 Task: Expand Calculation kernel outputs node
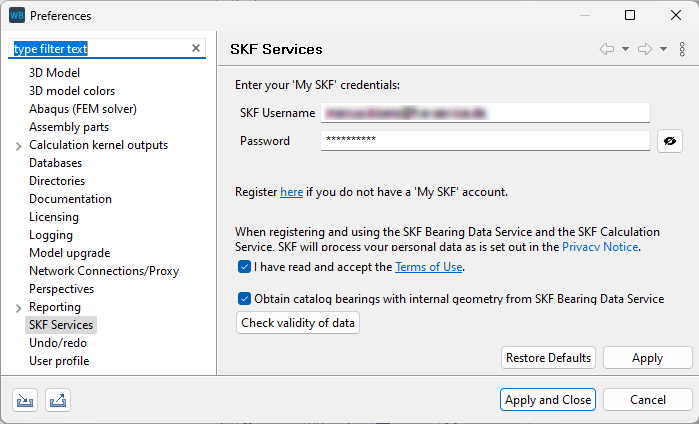[x=18, y=146]
